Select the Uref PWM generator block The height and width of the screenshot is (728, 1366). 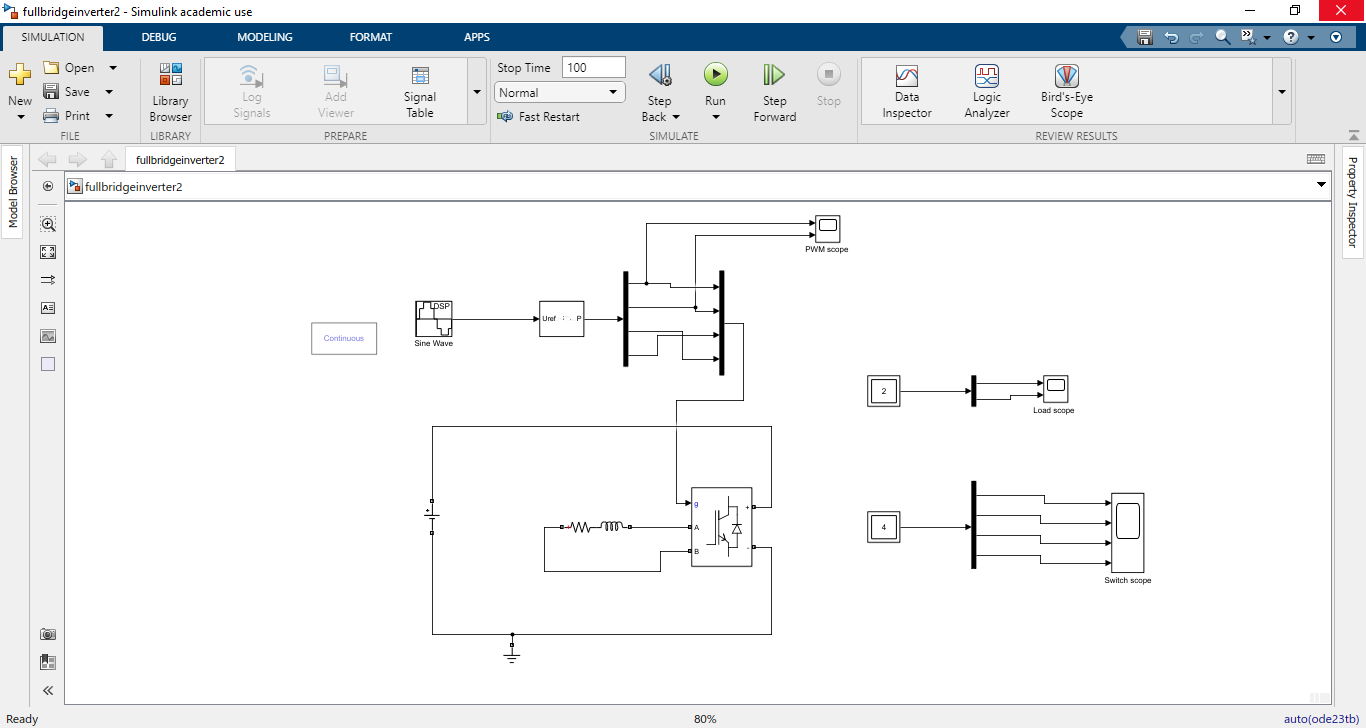pos(562,319)
